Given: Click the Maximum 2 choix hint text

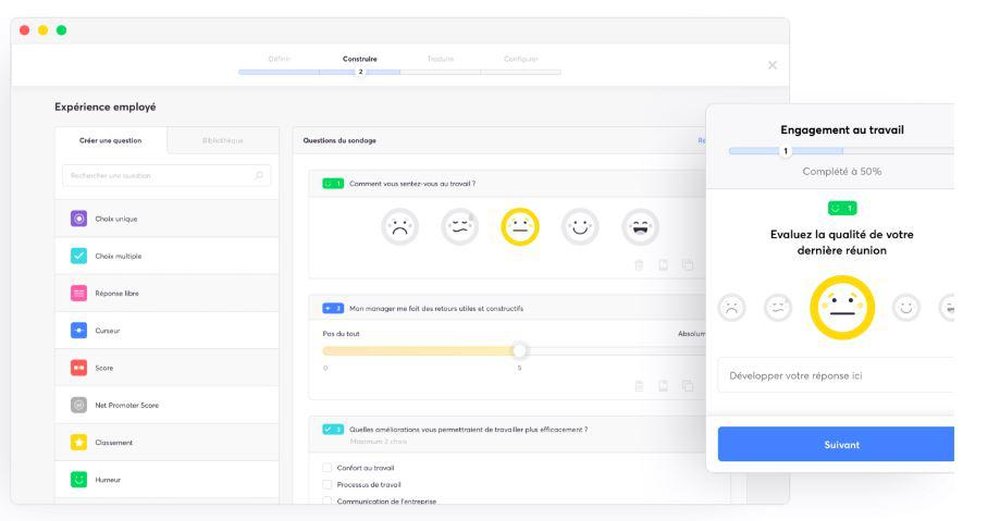Looking at the screenshot, I should (378, 441).
